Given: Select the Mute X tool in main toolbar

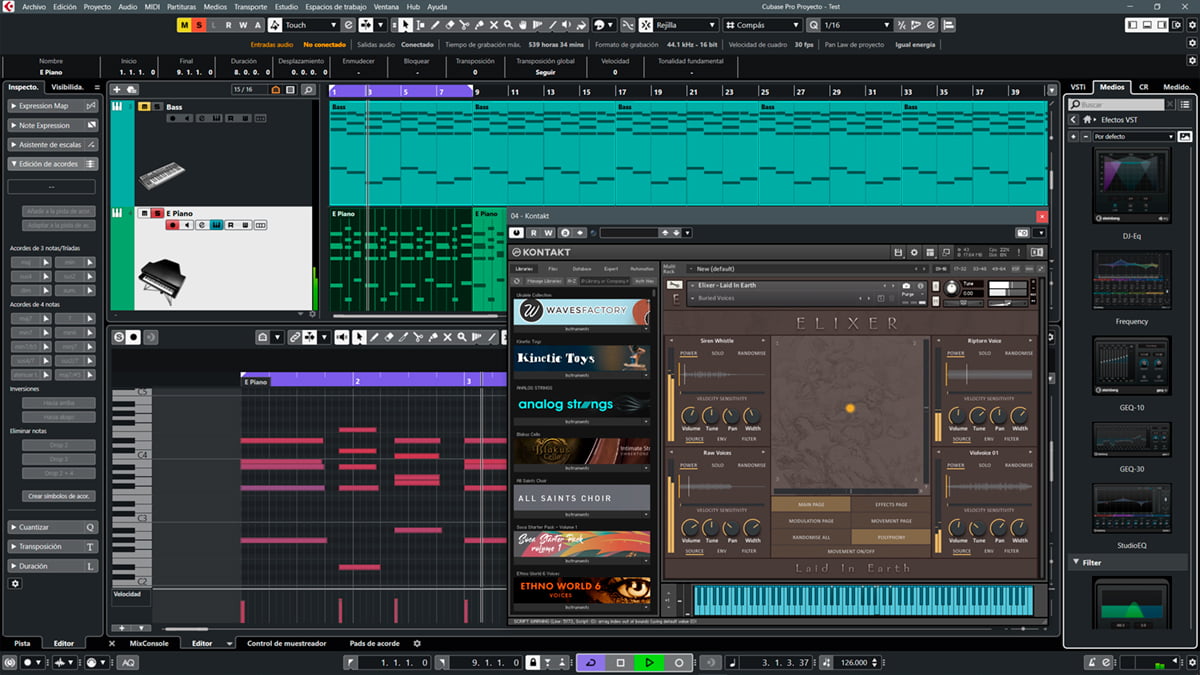Looking at the screenshot, I should click(494, 24).
